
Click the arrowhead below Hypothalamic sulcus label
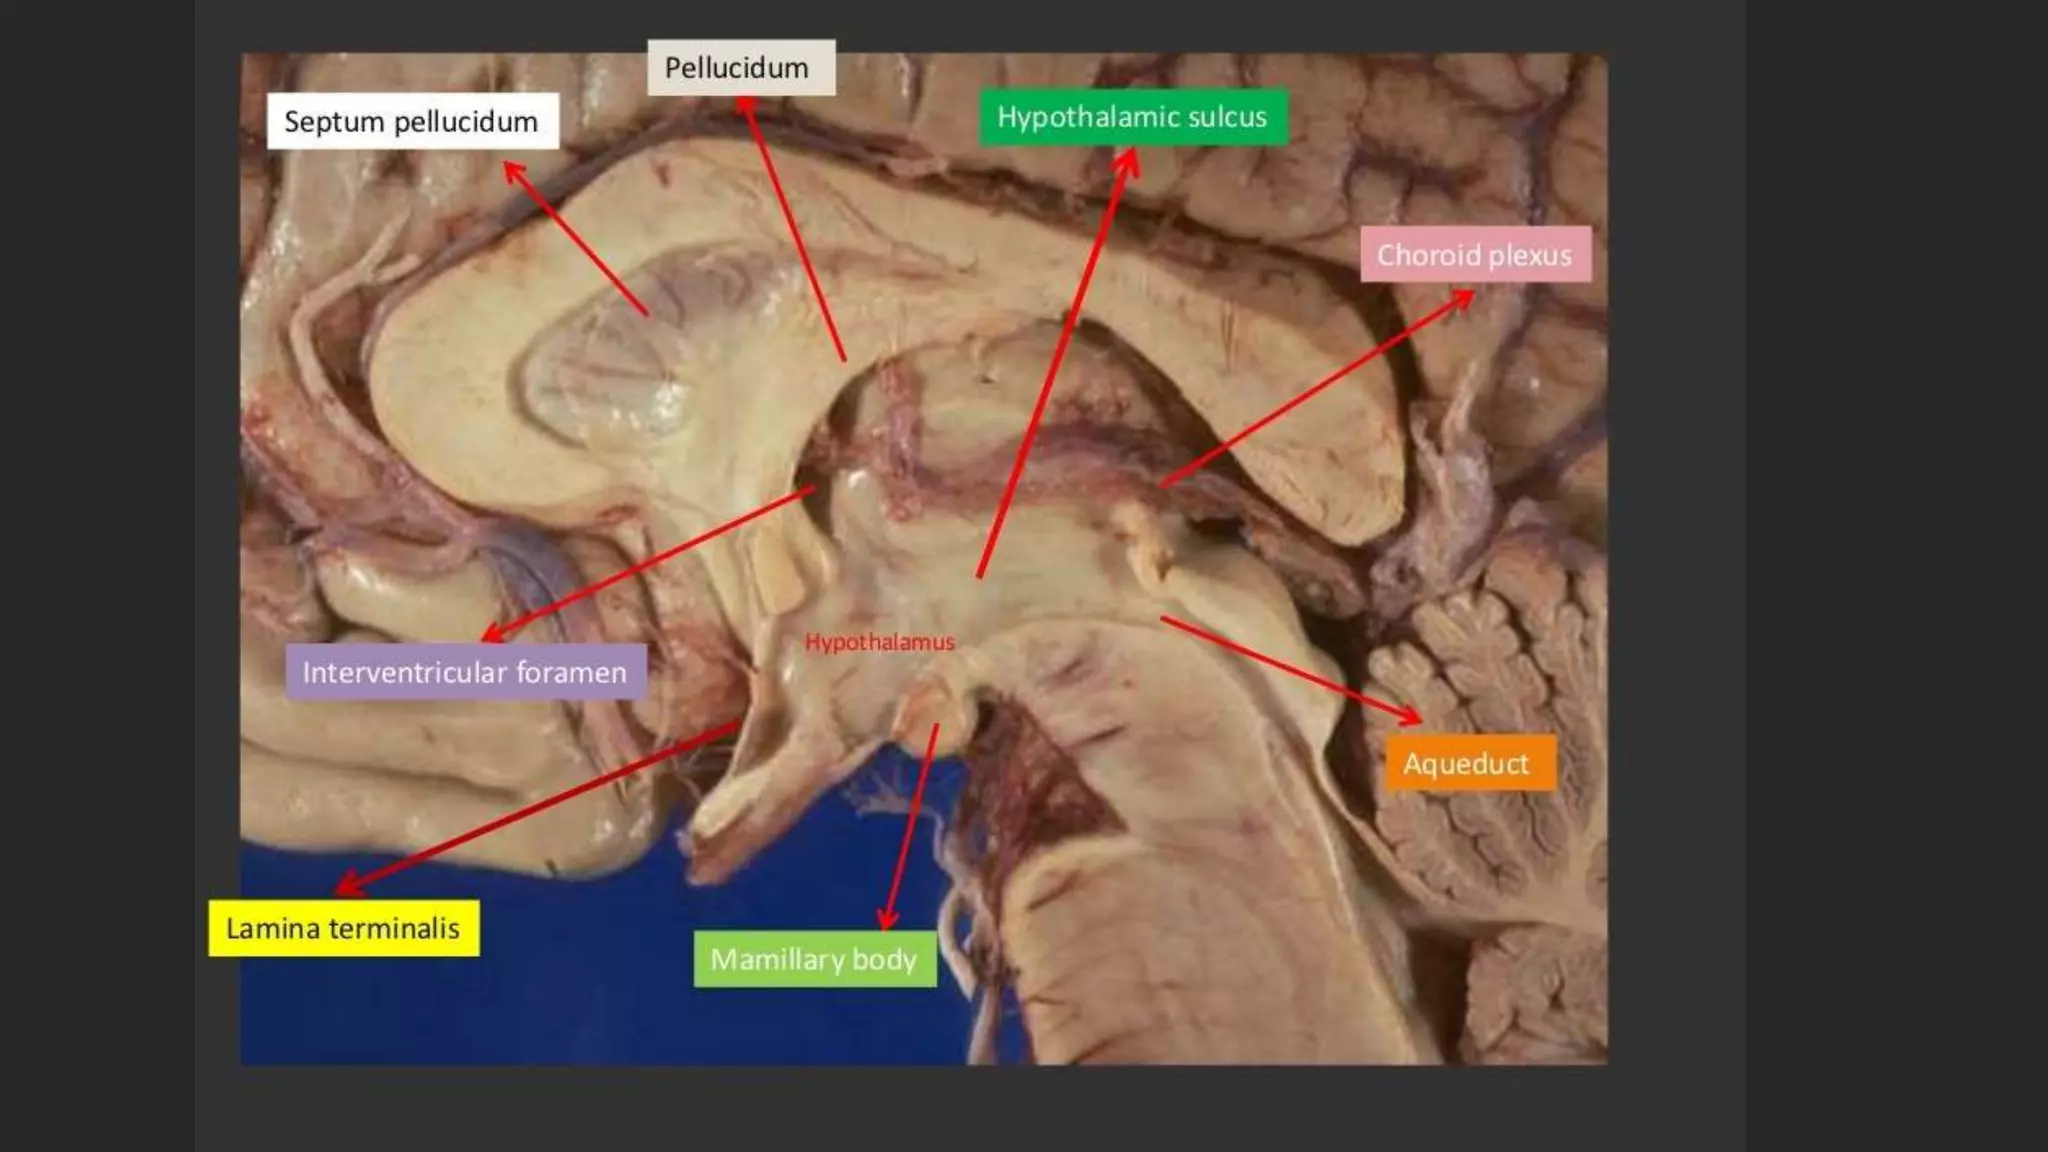coord(1129,159)
